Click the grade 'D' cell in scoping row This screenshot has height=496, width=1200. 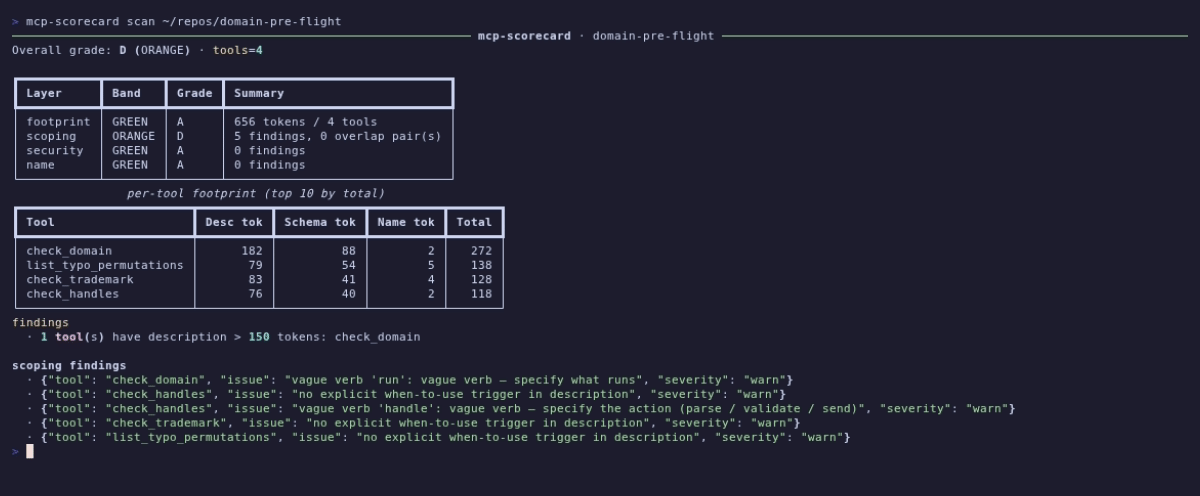(181, 136)
